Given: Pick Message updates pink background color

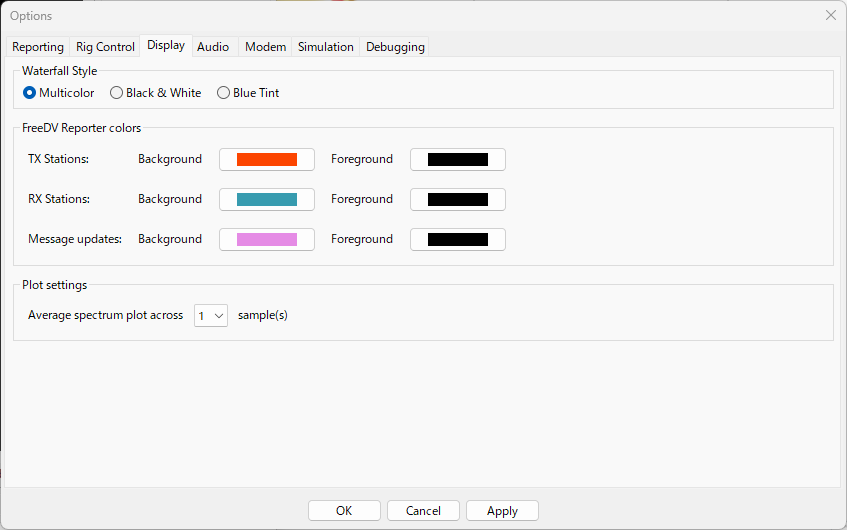Looking at the screenshot, I should [267, 239].
